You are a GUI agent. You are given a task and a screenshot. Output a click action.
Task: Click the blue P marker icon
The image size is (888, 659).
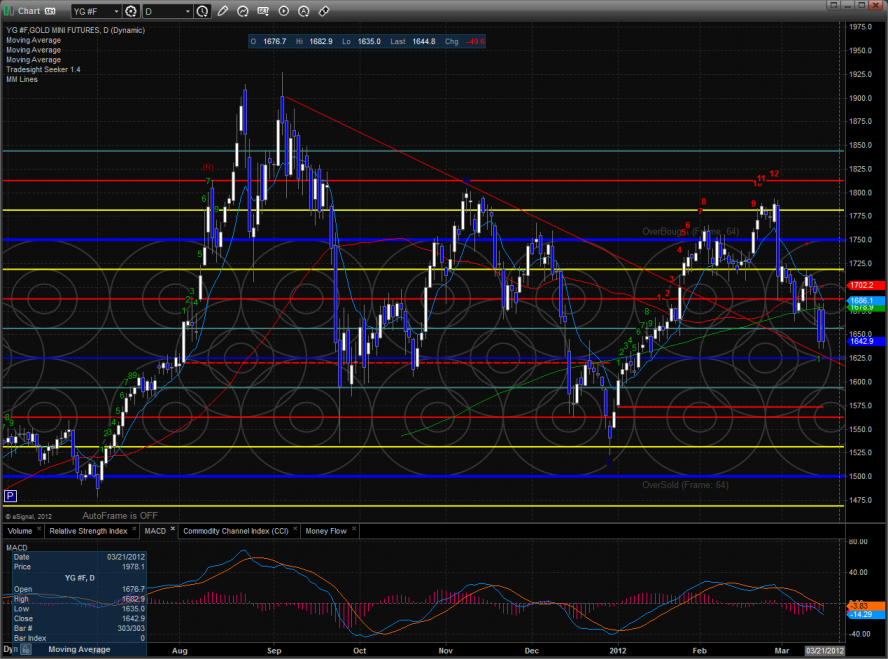pyautogui.click(x=11, y=495)
